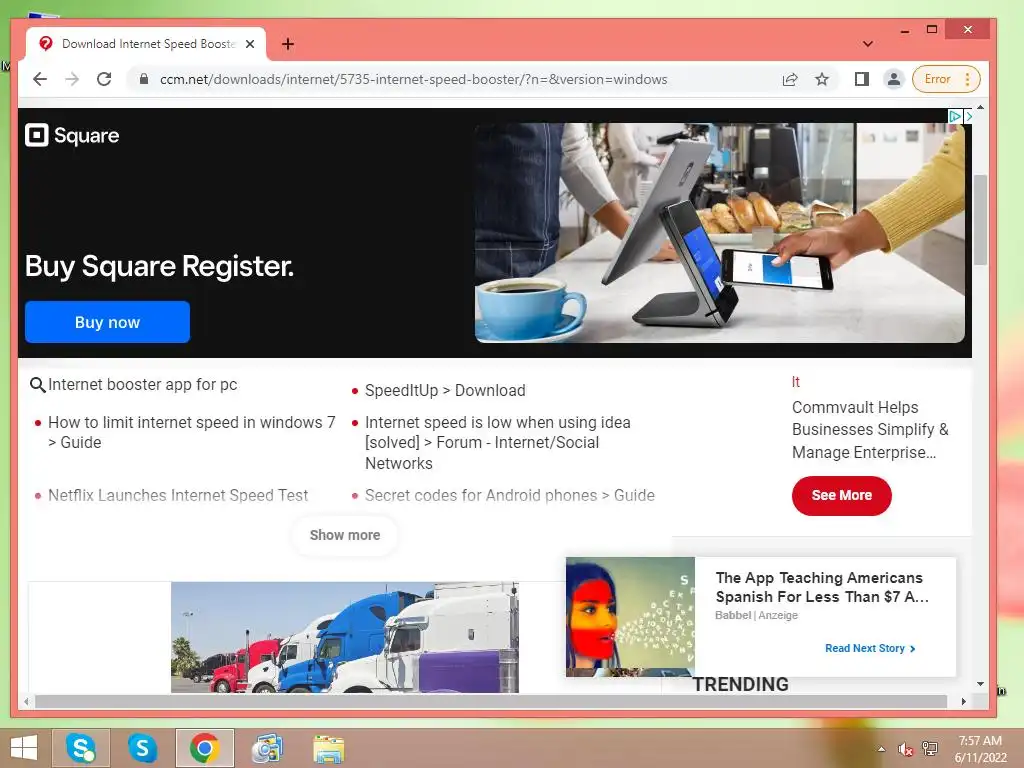Click the Buy now button

tap(107, 322)
